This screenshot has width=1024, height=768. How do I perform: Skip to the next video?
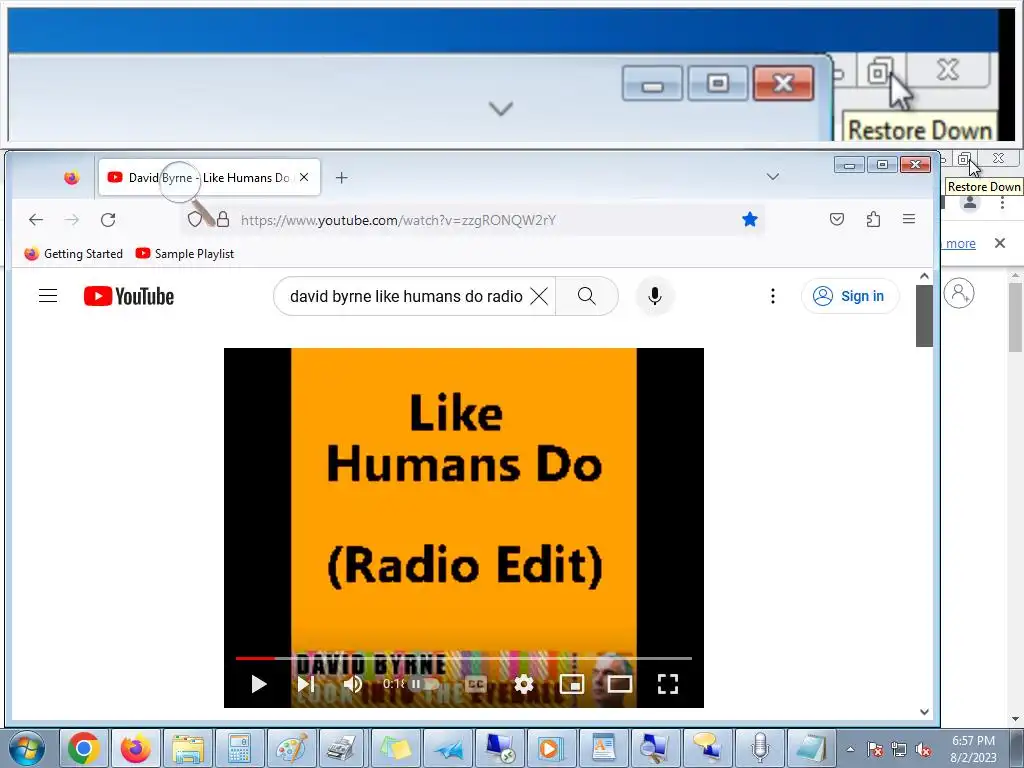[x=306, y=684]
